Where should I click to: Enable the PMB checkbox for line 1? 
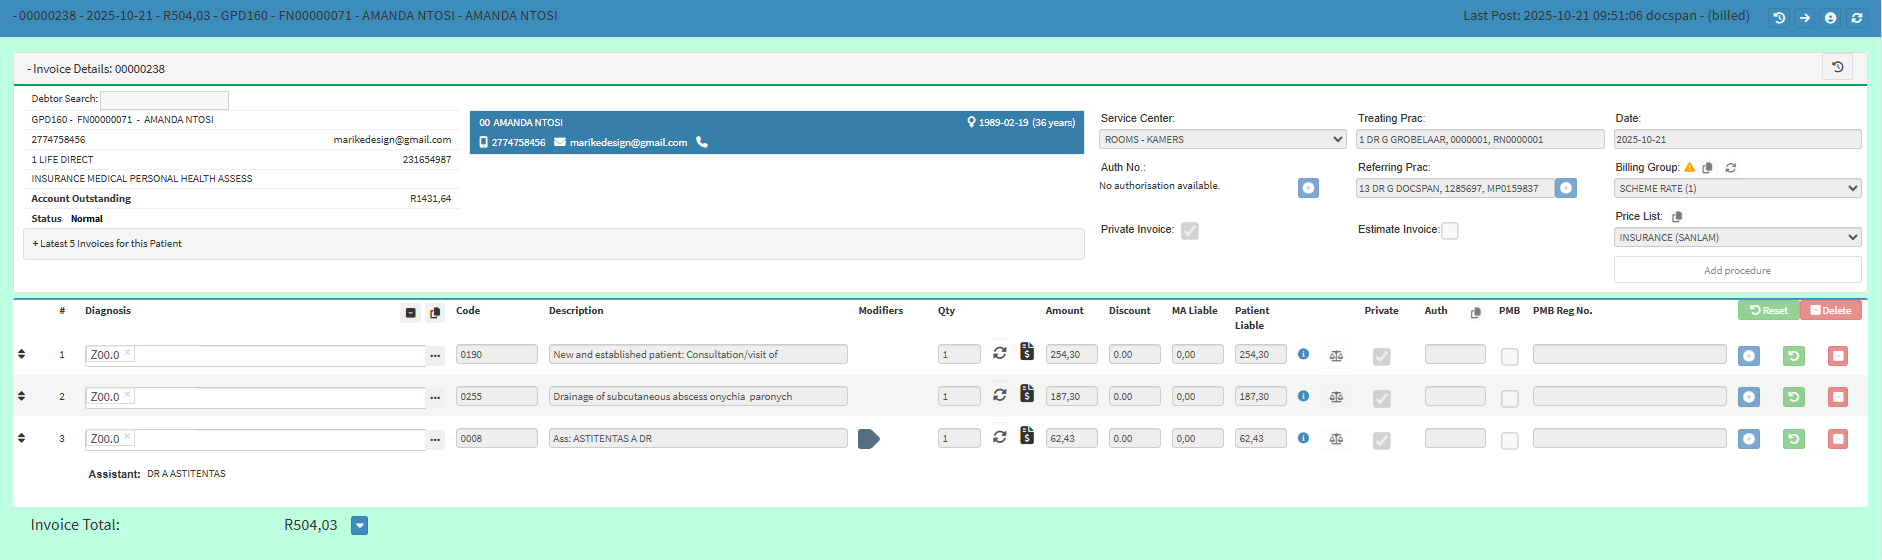point(1509,356)
